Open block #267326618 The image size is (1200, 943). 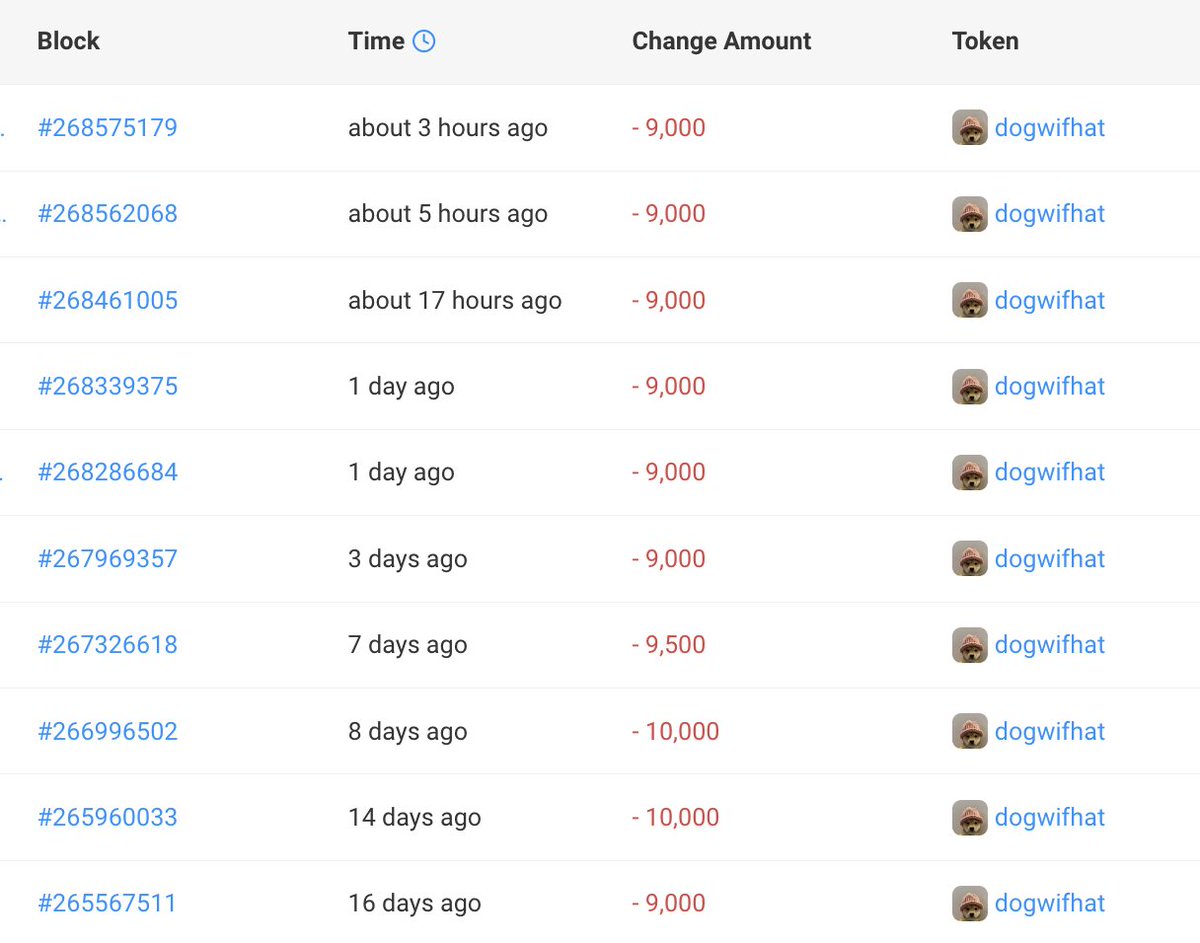pos(108,645)
